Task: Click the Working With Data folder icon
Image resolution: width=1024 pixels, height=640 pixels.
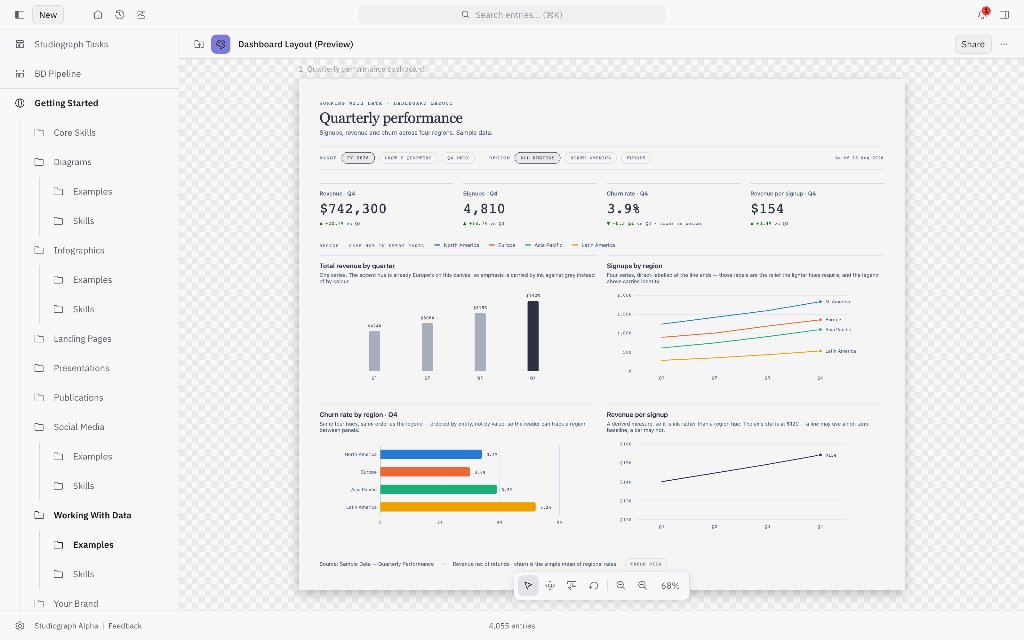Action: (39, 515)
